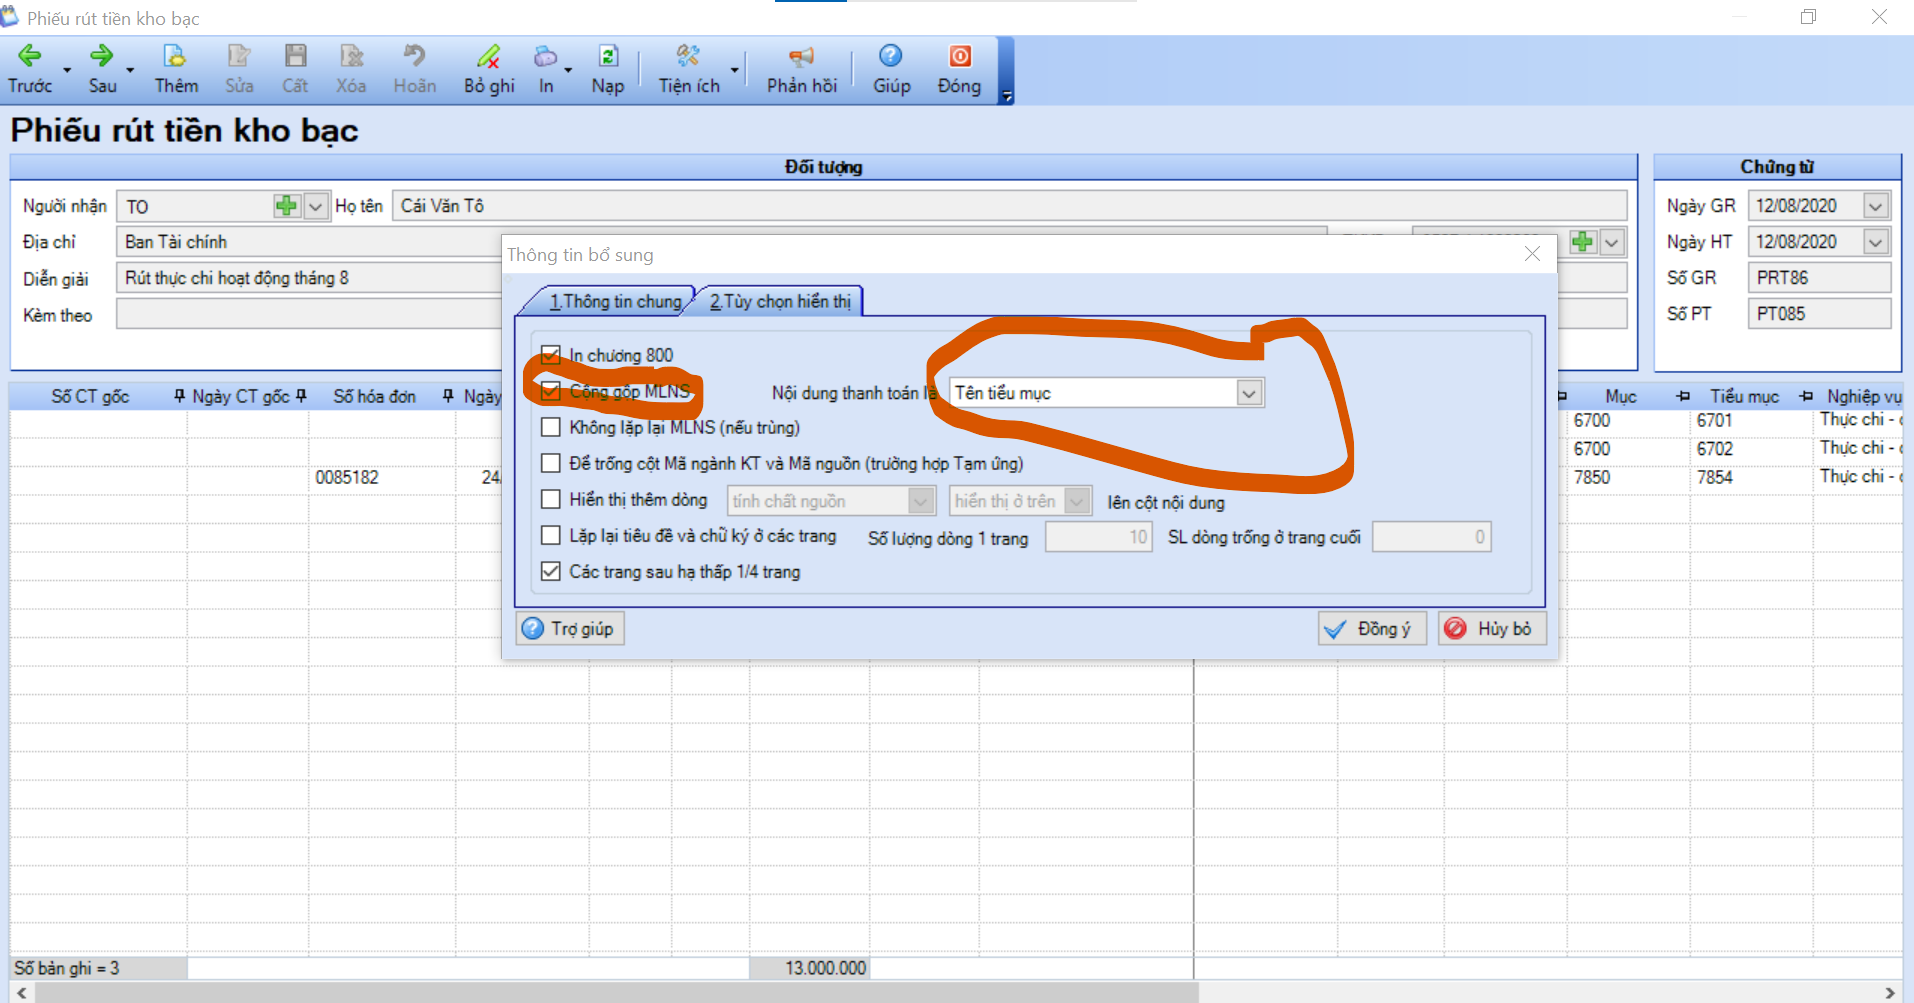This screenshot has width=1914, height=1003.
Task: Switch to the Thông tin chung tab
Action: (614, 301)
